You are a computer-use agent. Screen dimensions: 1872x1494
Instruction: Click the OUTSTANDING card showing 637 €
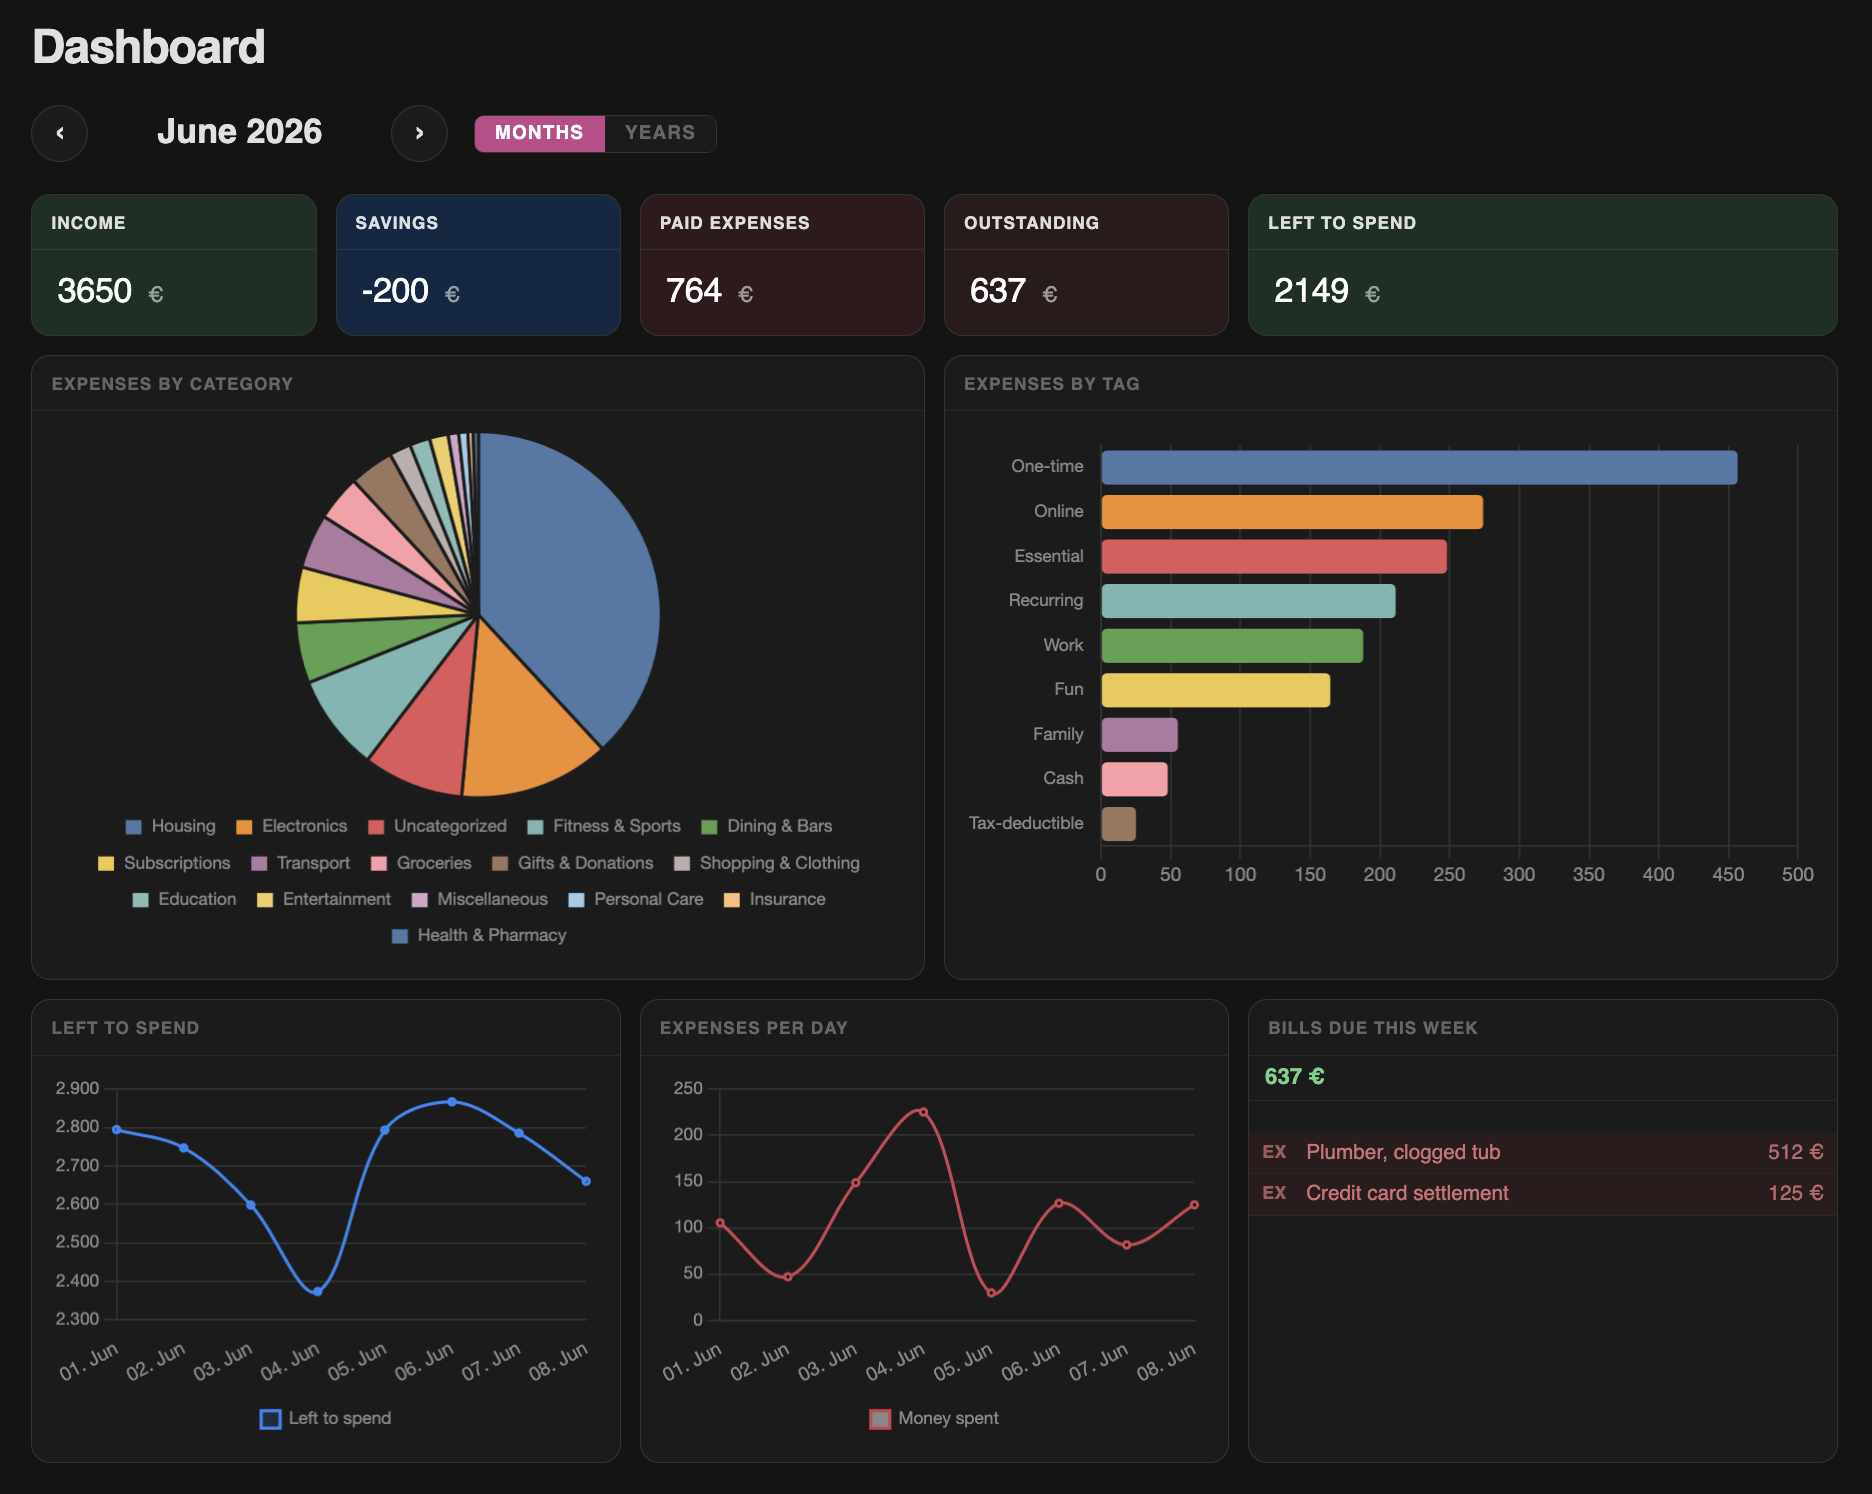coord(1086,265)
